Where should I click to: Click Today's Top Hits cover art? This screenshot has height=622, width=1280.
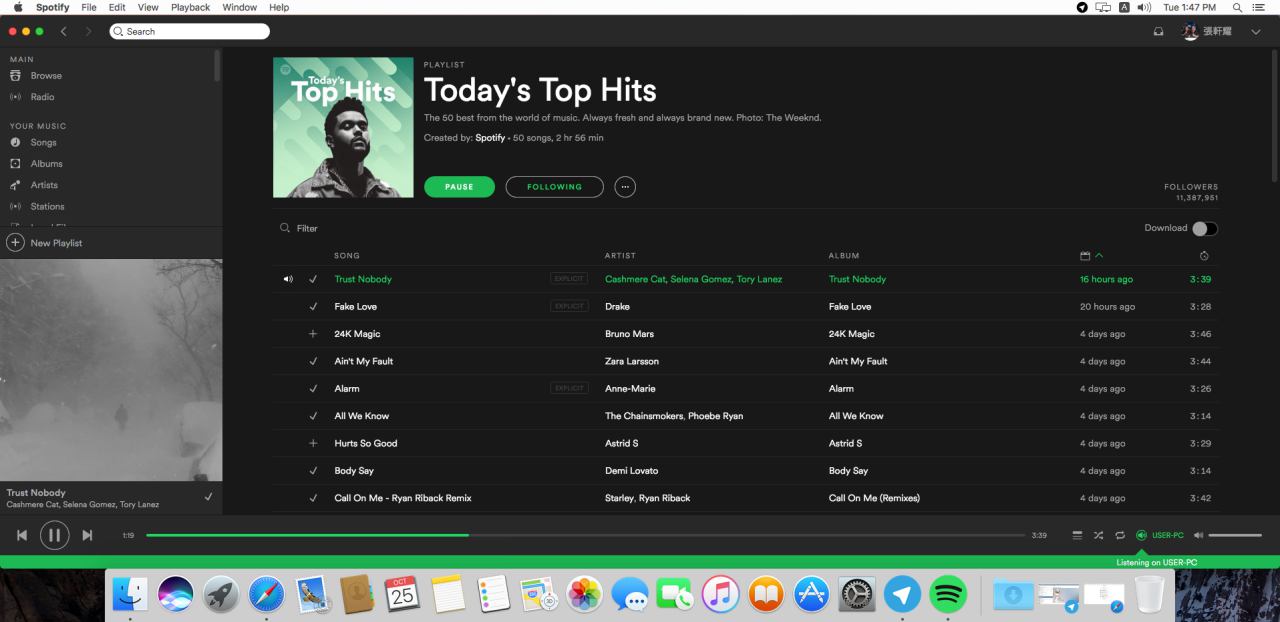(x=343, y=127)
